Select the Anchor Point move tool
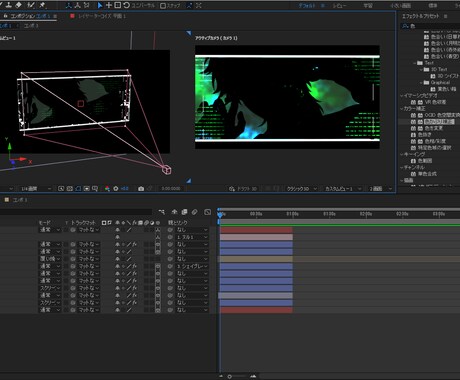Screen dimensions: 460x380 tap(109, 5)
